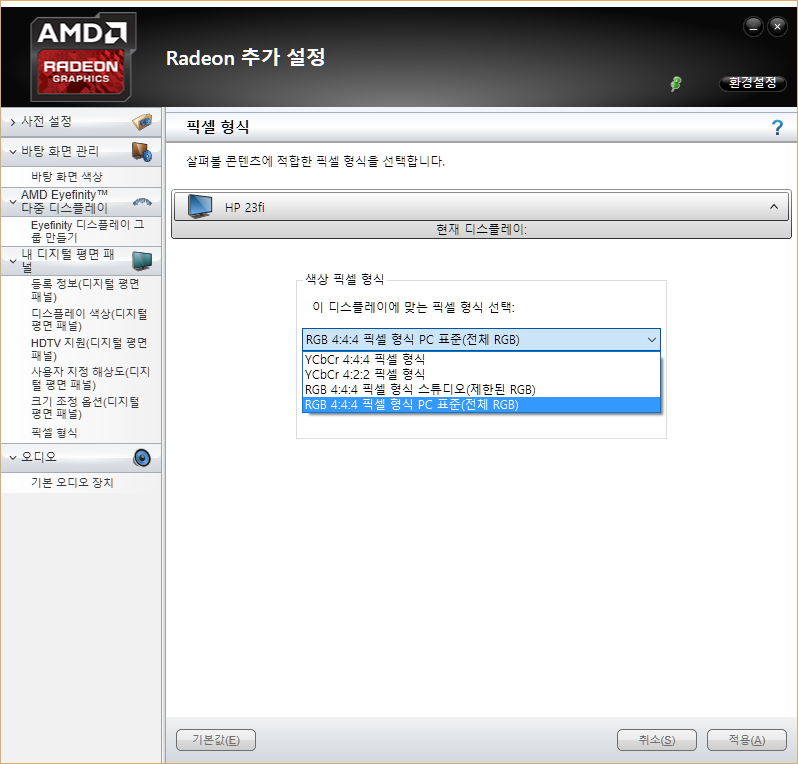This screenshot has width=798, height=764.
Task: Open 바탕 화면 색상 settings page
Action: point(67,176)
